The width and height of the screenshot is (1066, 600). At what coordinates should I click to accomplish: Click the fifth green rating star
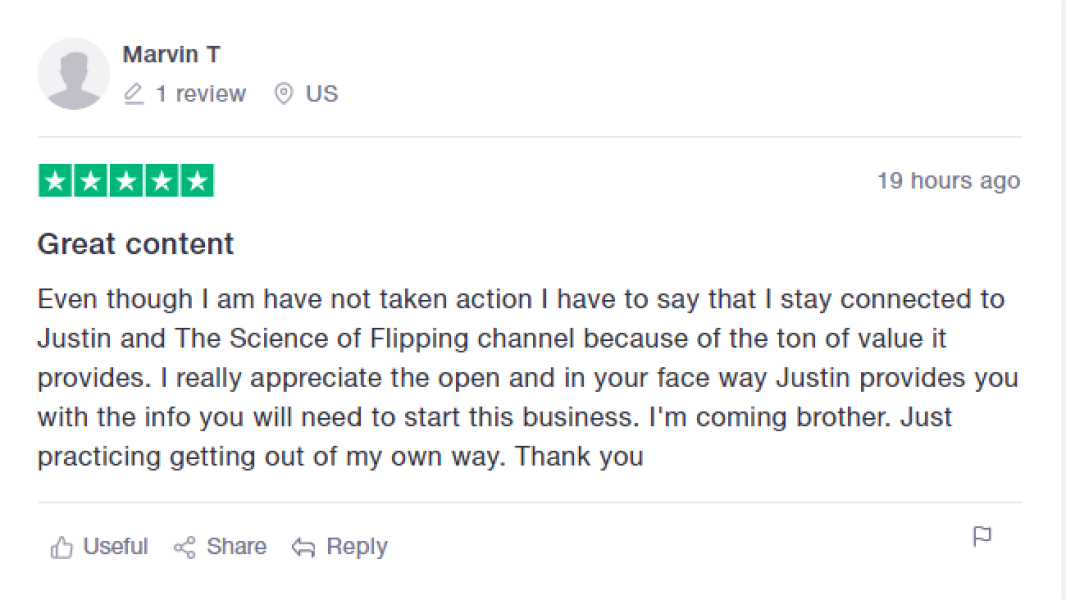click(x=197, y=181)
